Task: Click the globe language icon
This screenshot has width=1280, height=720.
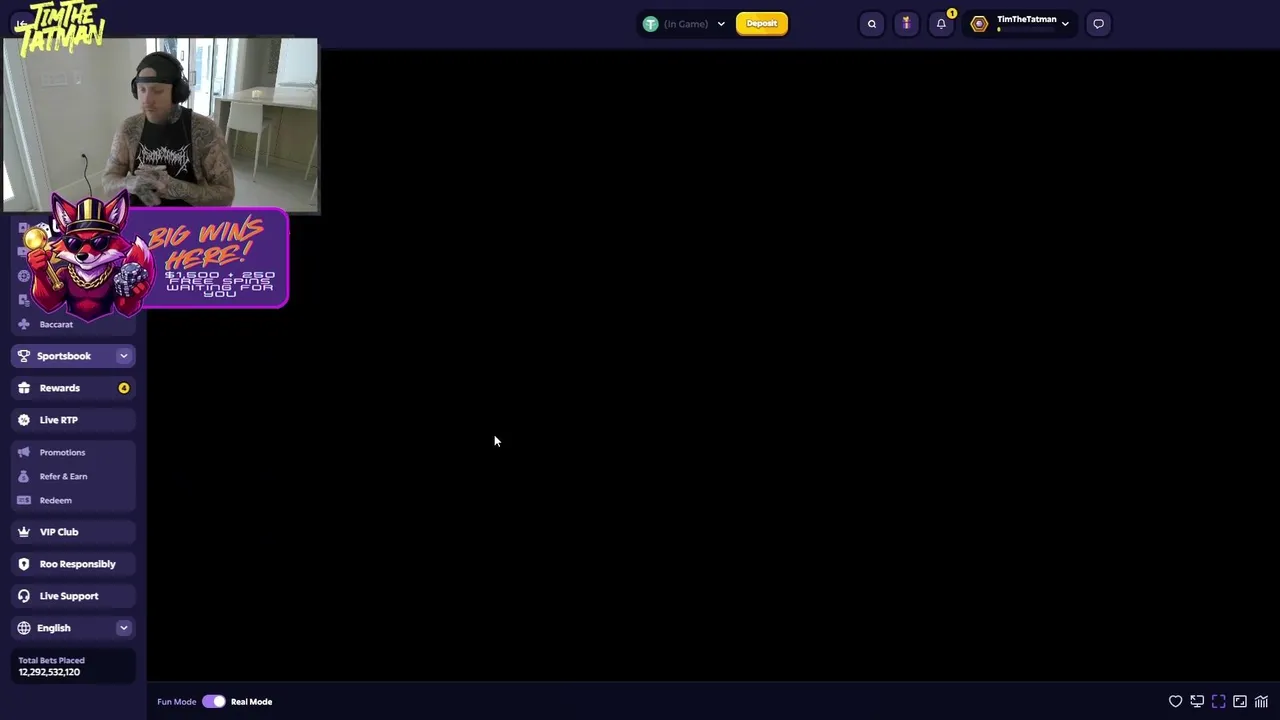Action: tap(24, 628)
